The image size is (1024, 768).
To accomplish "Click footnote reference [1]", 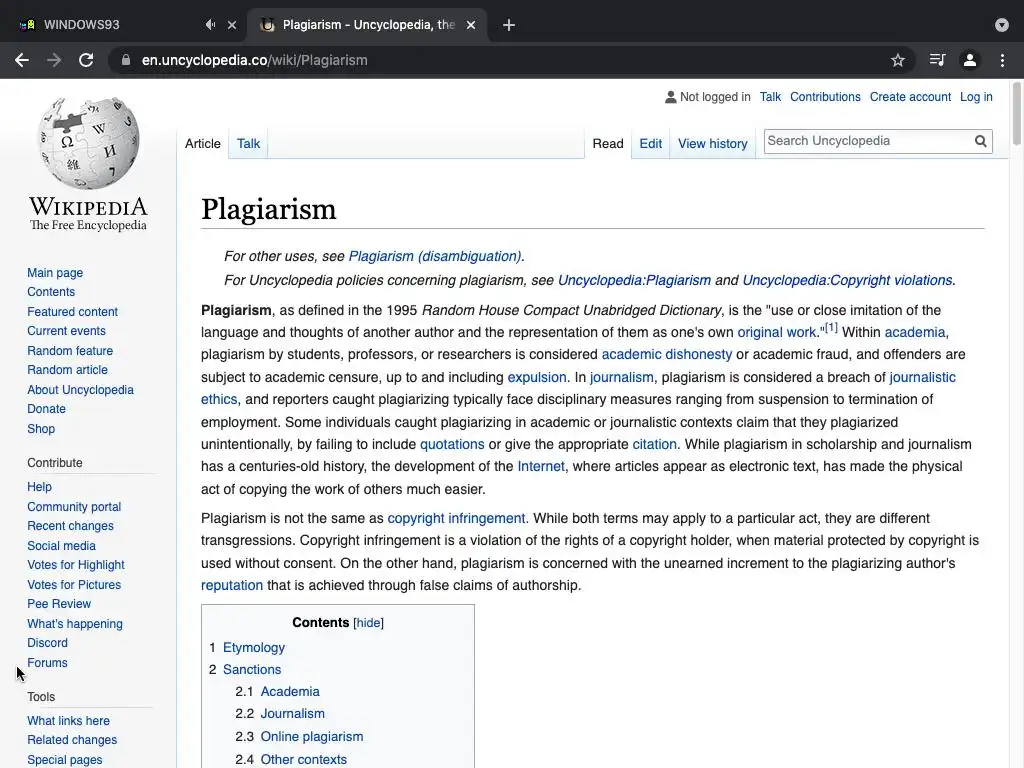I will pos(831,327).
